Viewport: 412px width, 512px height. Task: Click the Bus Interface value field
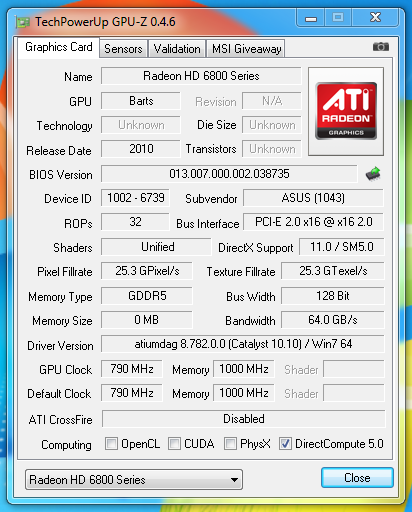313,222
